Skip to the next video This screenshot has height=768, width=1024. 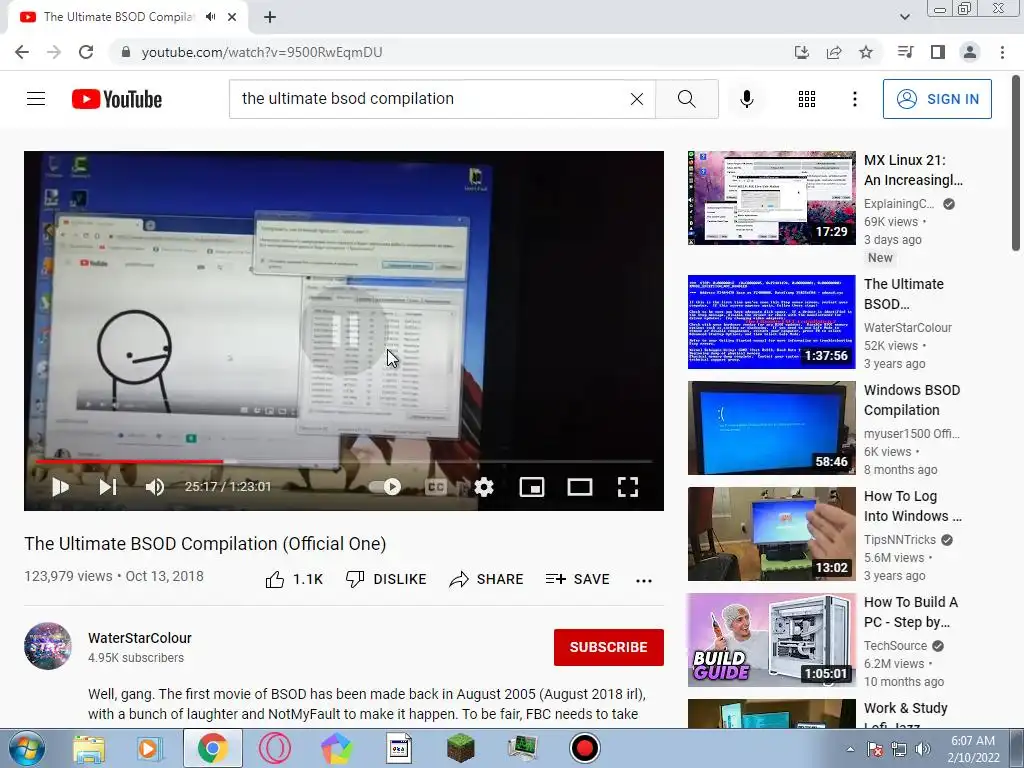click(x=108, y=487)
